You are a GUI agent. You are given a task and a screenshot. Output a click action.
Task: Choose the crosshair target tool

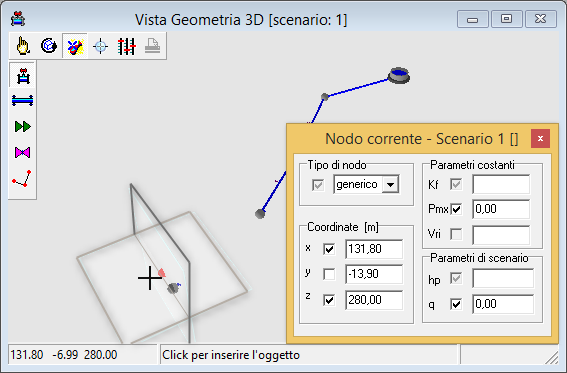click(101, 46)
